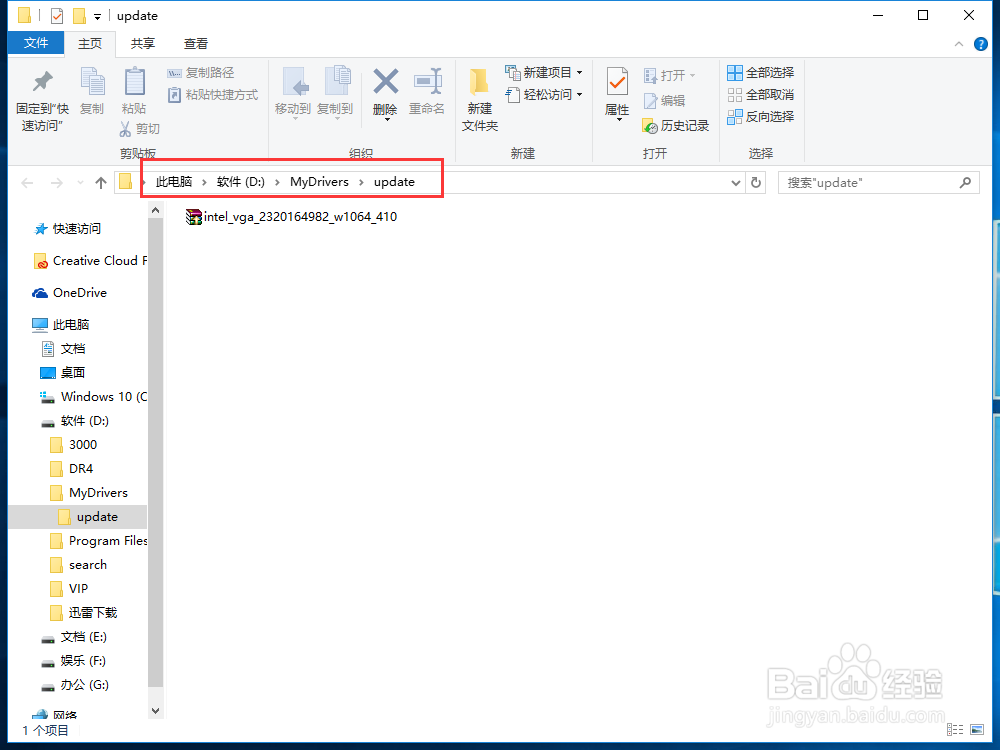Select 软件 (D:) in tree

pos(75,421)
